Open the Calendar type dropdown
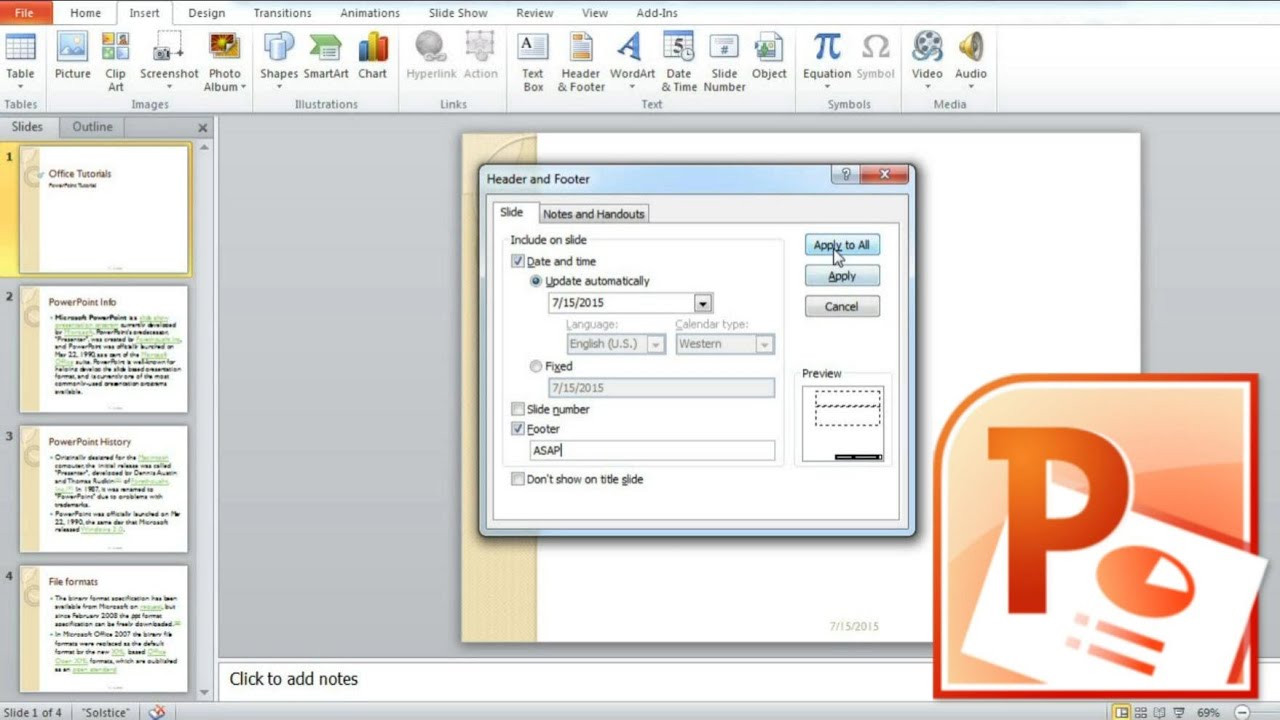Image resolution: width=1280 pixels, height=720 pixels. (x=764, y=344)
